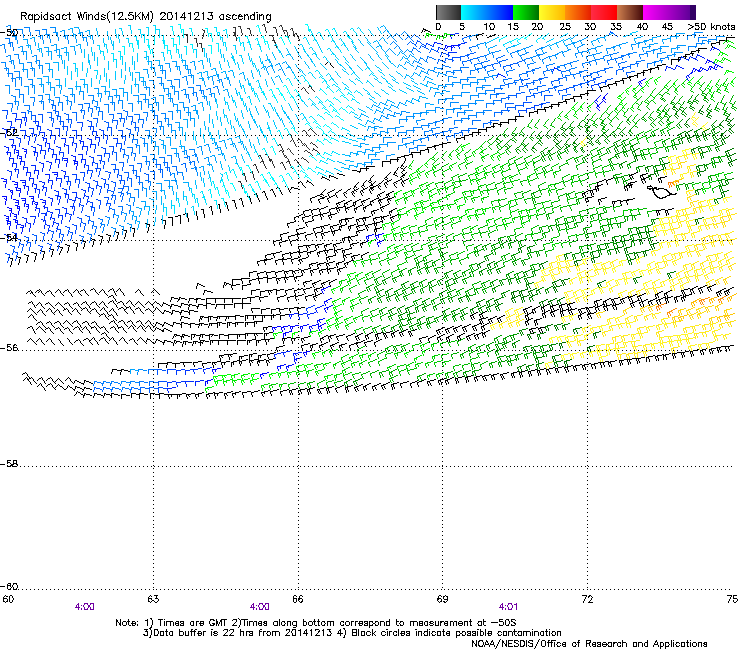The width and height of the screenshot is (740, 650).
Task: Click the '-56' latitude axis label
Action: 9,348
